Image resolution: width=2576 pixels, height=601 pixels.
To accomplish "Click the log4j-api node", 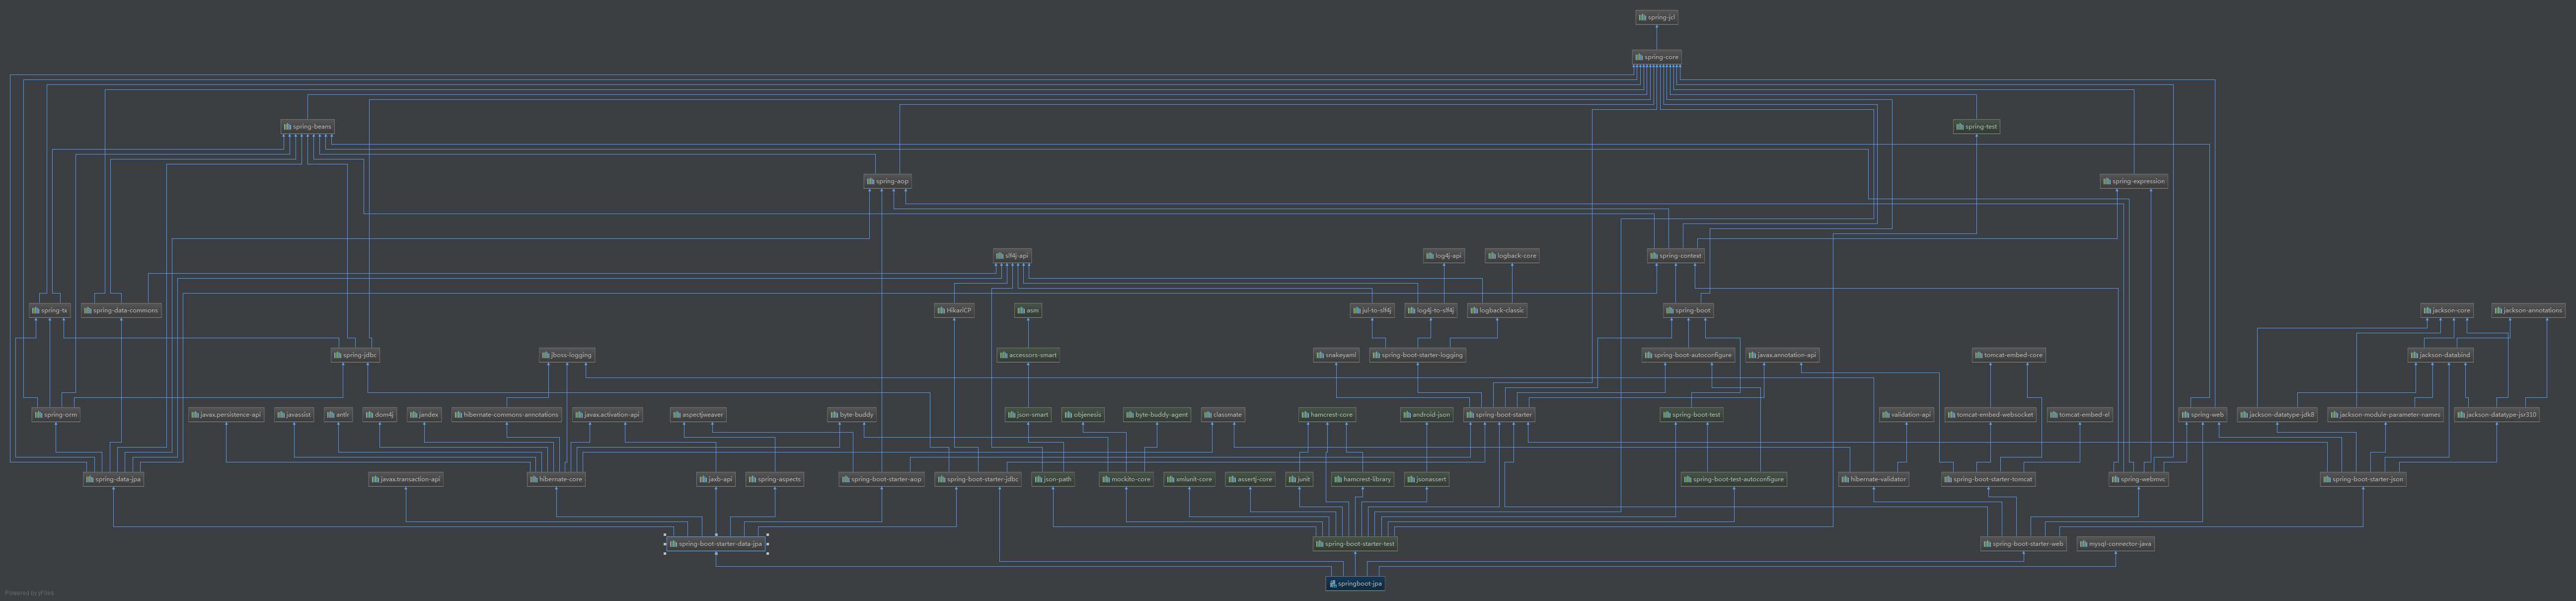I will pyautogui.click(x=1443, y=256).
